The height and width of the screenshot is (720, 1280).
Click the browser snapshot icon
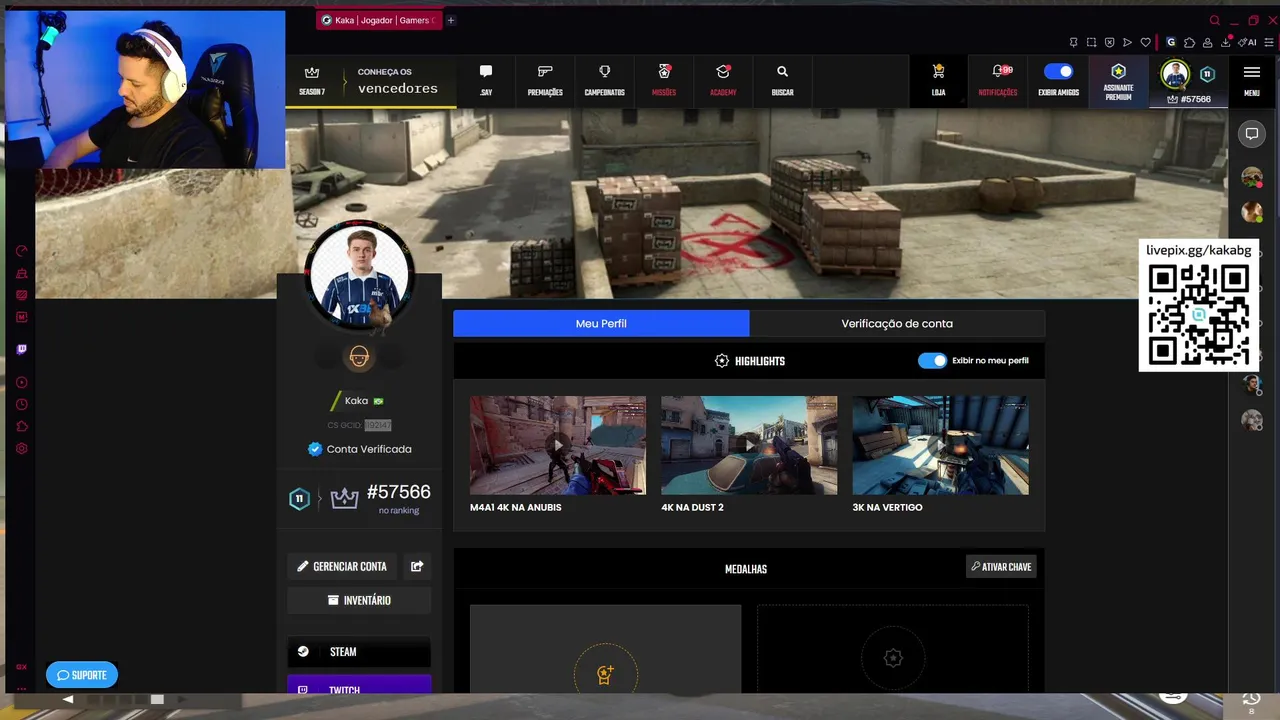point(1091,43)
